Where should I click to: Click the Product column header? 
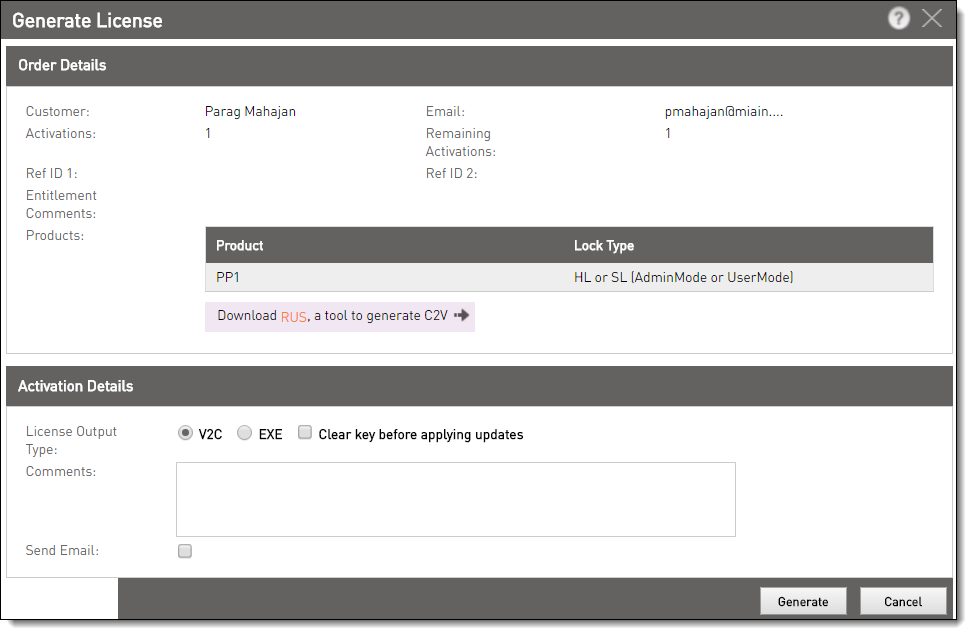point(239,246)
